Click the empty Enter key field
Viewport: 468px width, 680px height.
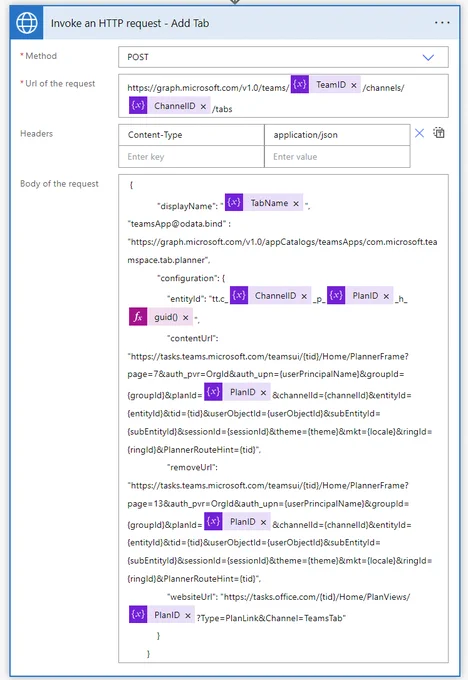point(191,157)
